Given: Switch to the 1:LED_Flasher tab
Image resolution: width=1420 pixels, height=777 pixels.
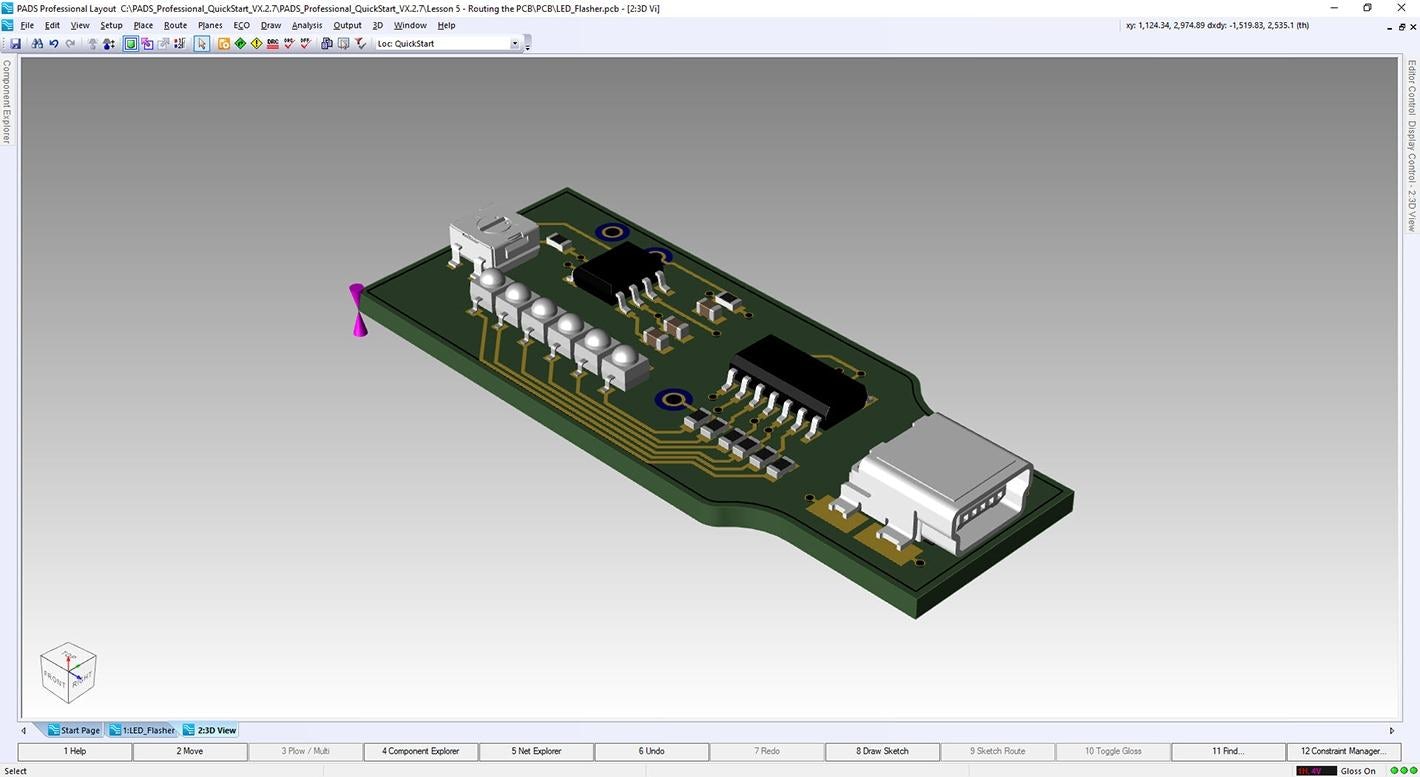Looking at the screenshot, I should coord(146,730).
